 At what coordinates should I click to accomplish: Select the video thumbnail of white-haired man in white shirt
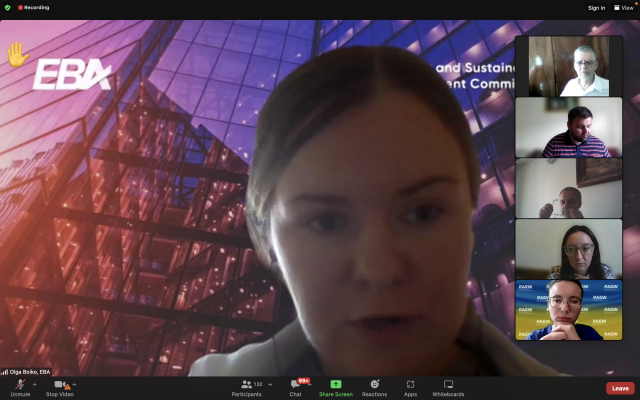tap(569, 66)
